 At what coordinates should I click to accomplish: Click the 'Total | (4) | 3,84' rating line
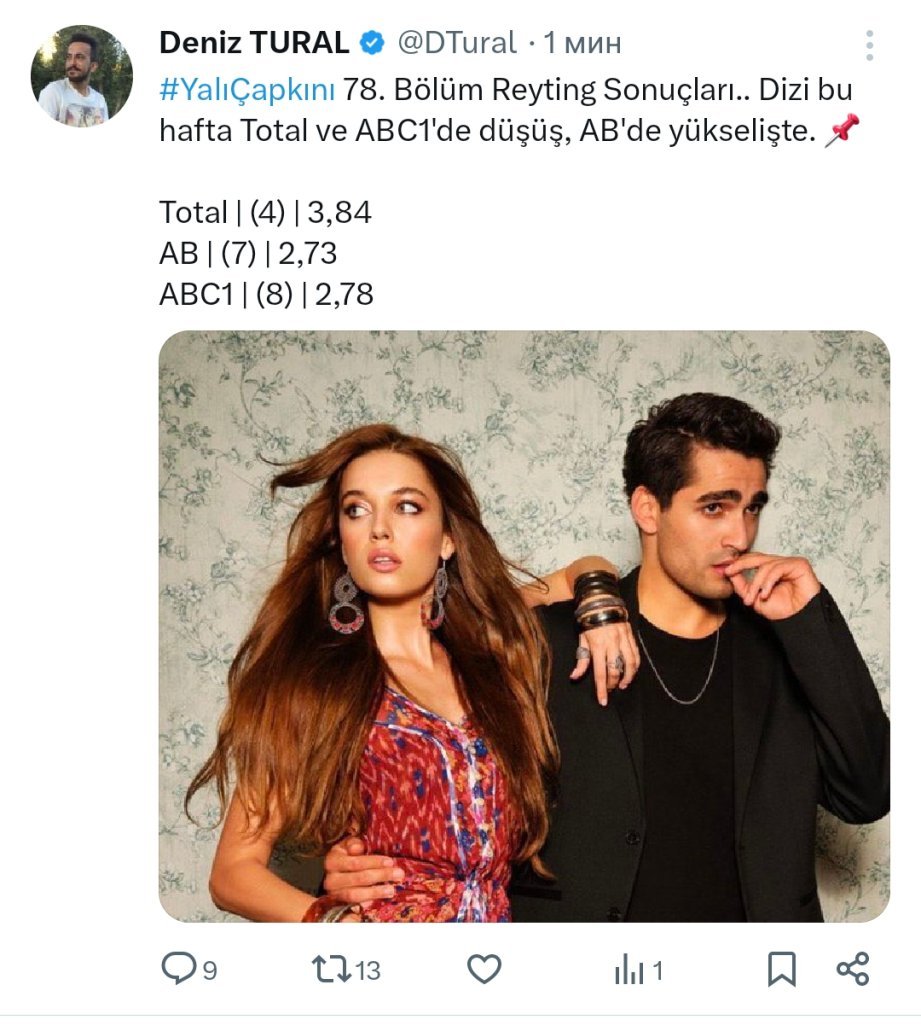[x=265, y=212]
